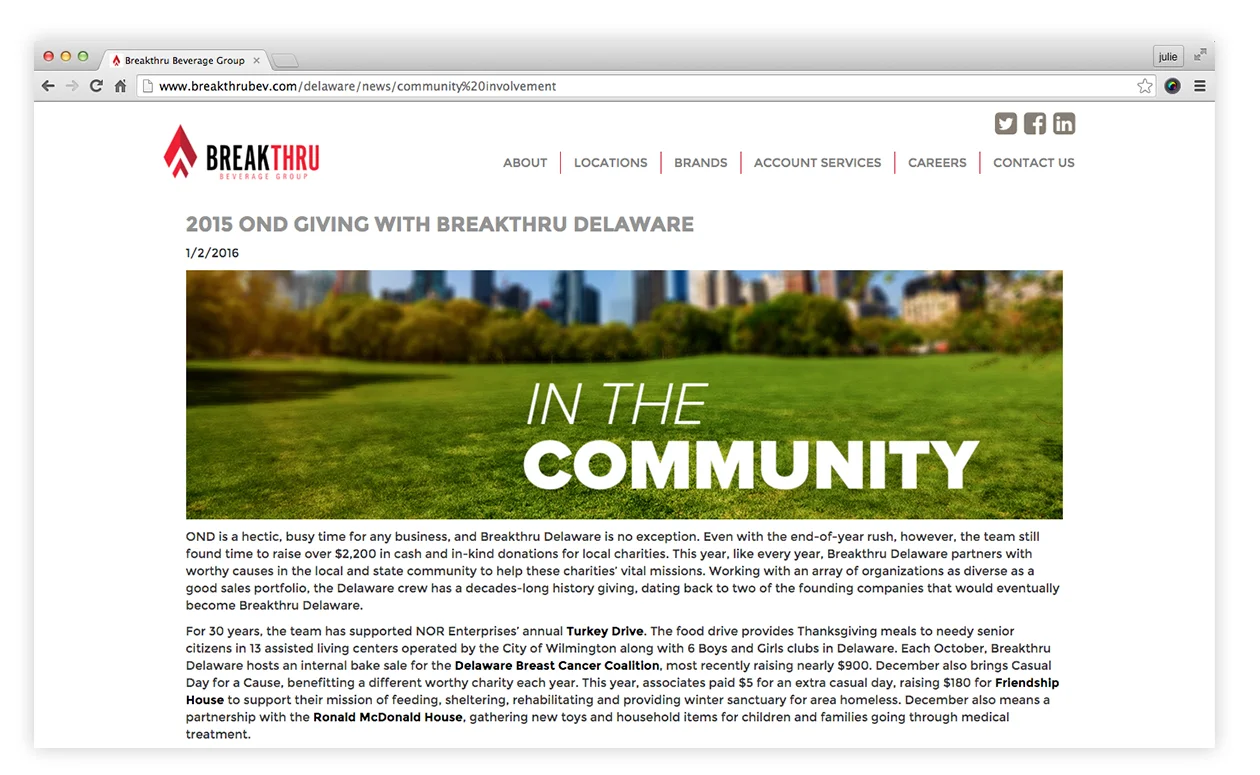Minimize the browser window with the yellow button
1260x775 pixels.
pyautogui.click(x=66, y=57)
